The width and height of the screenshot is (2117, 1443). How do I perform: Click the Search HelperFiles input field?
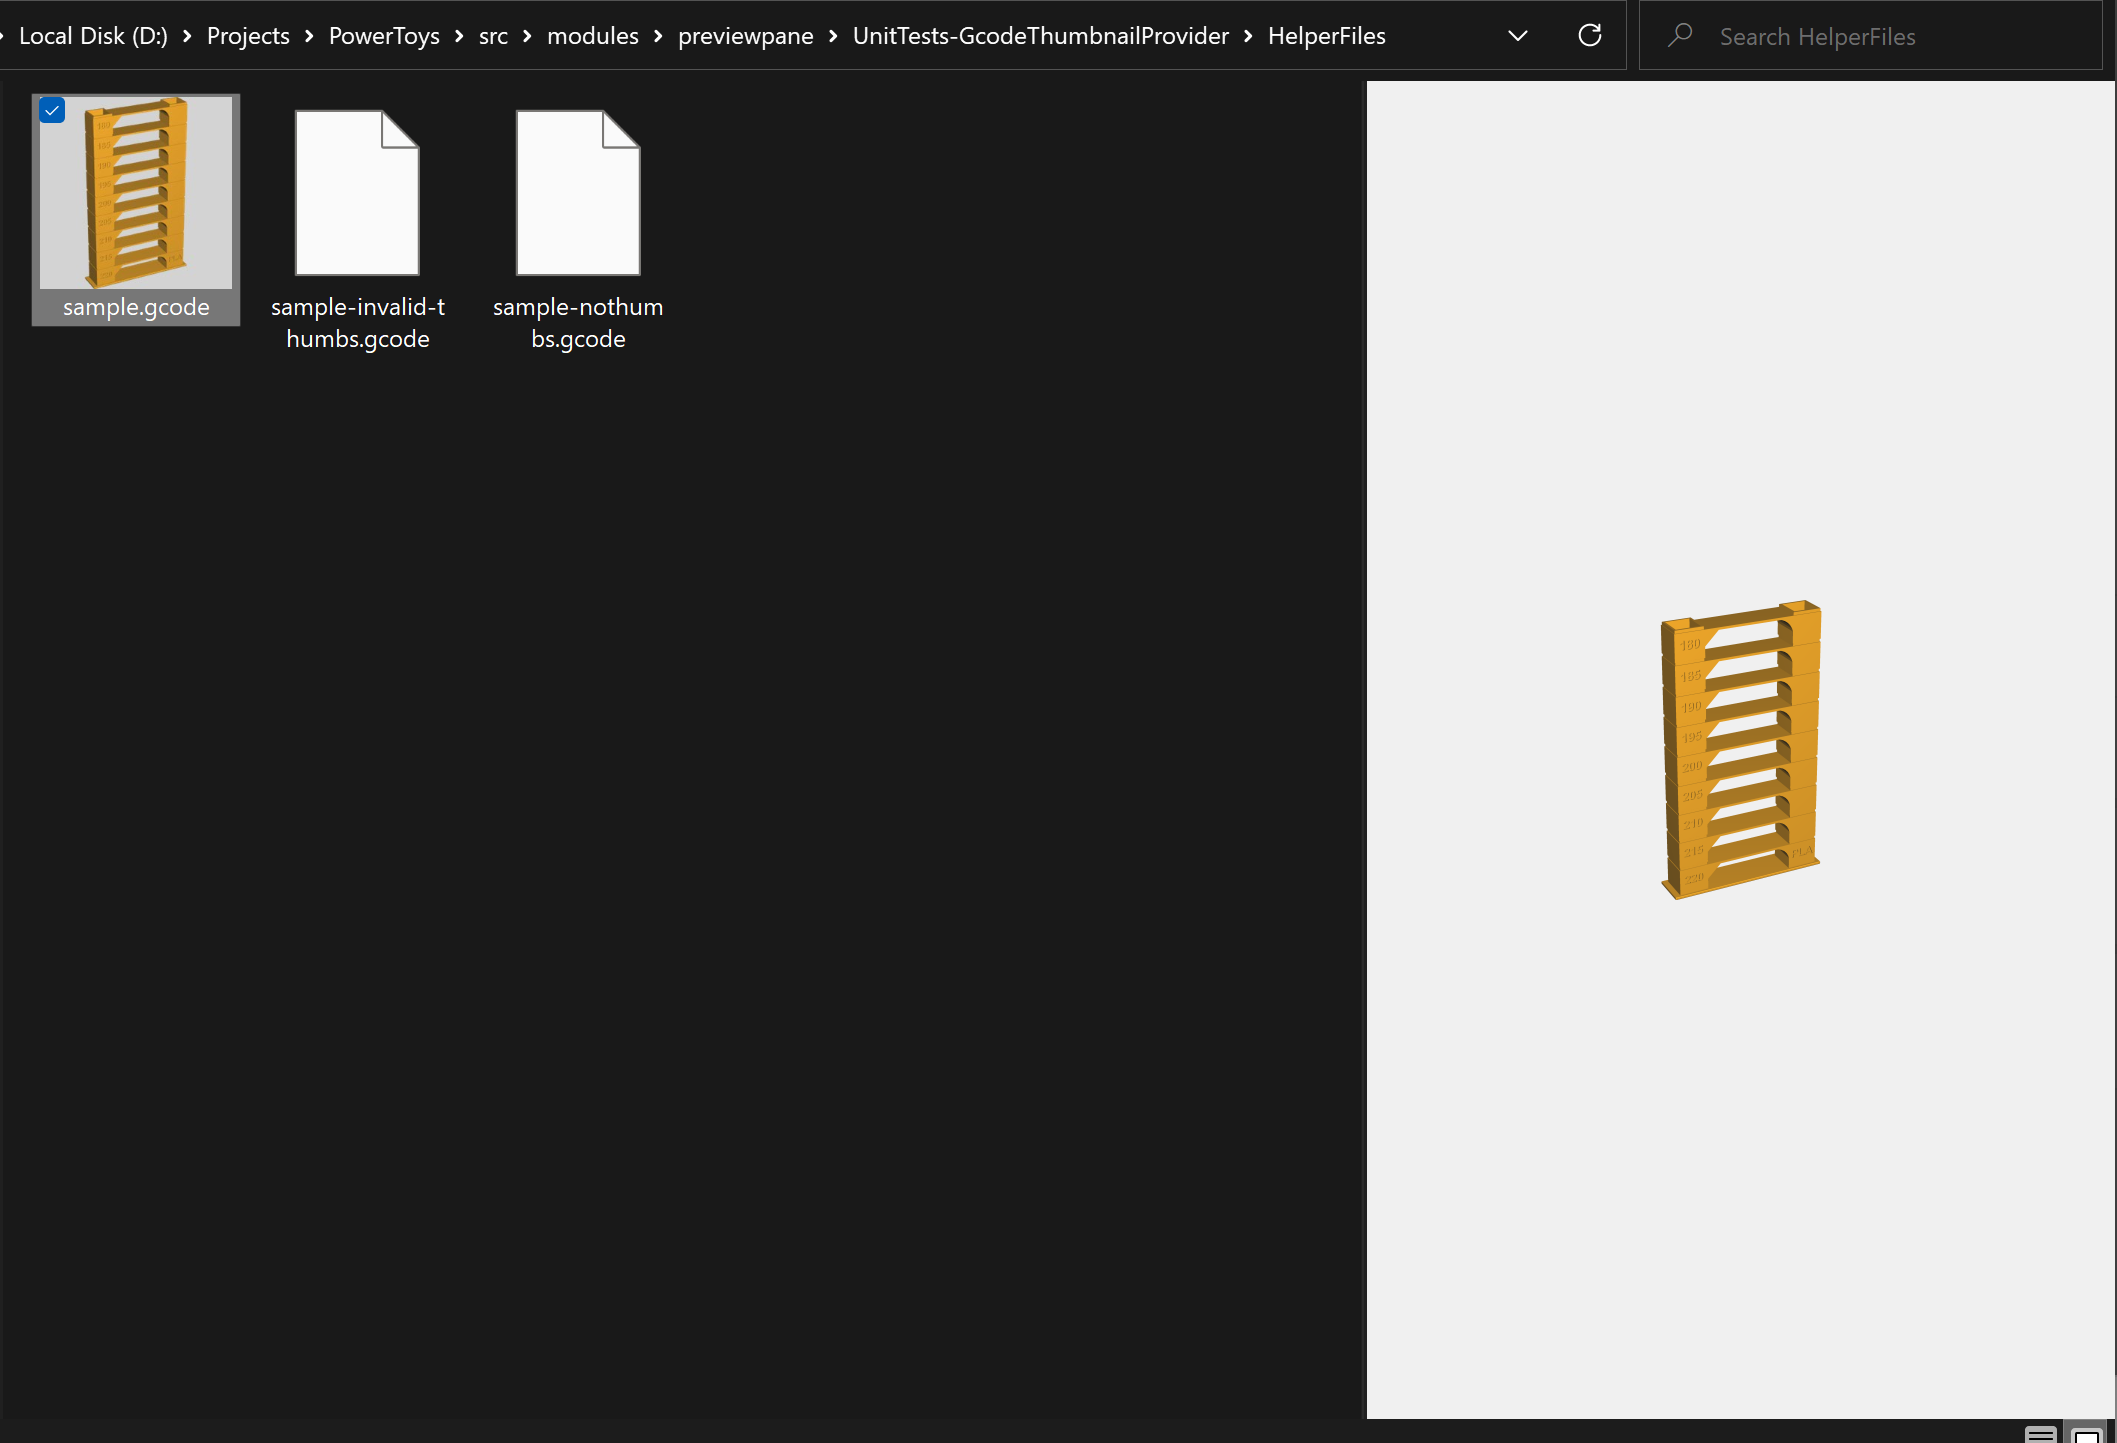point(1870,35)
